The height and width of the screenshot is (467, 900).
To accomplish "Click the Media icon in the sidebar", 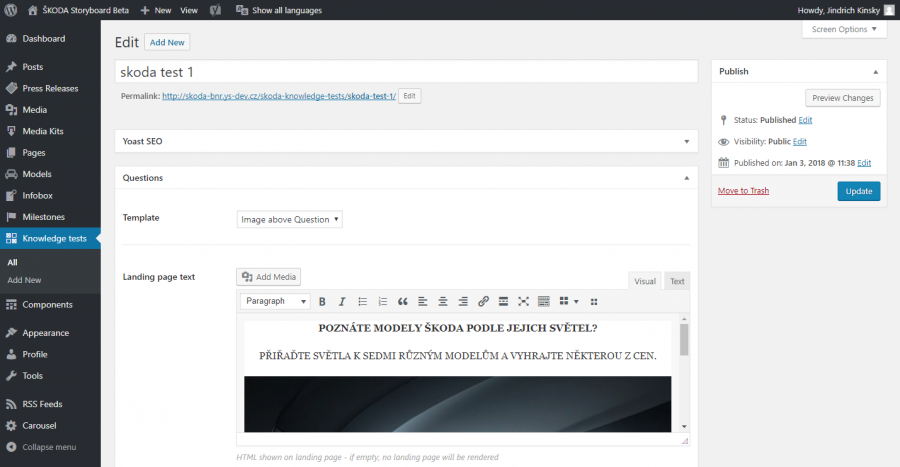I will point(11,110).
